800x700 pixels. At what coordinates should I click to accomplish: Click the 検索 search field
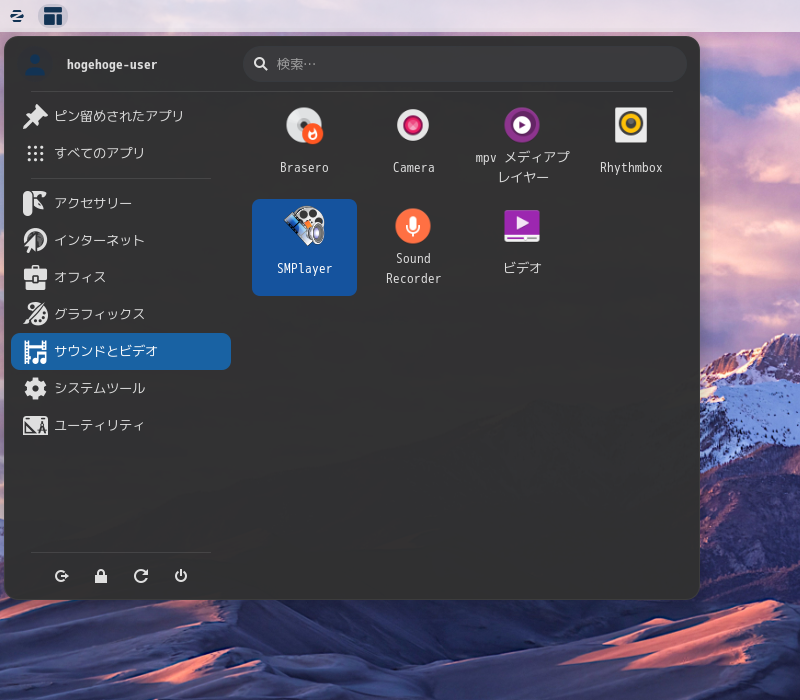click(x=465, y=64)
